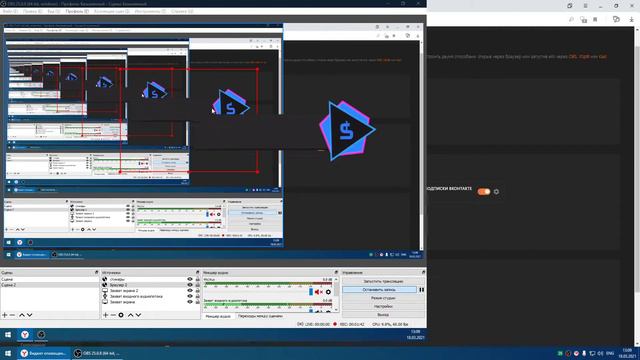
Task: Open the Справка menu in OBS
Action: coord(182,11)
